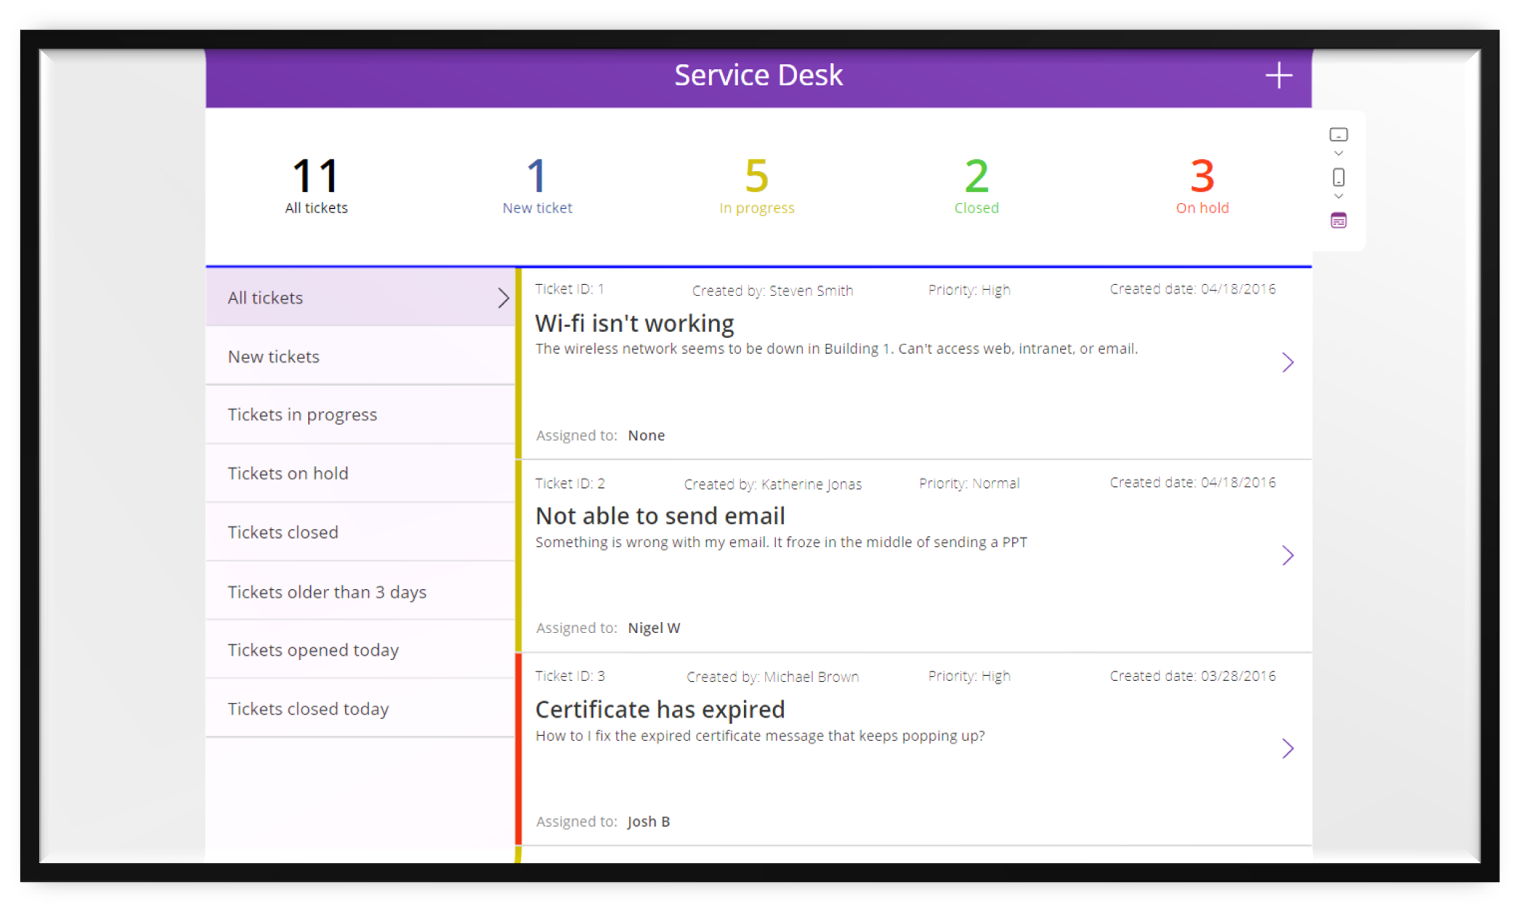1520x911 pixels.
Task: Click "Ticket ID: 1" label
Action: pos(570,289)
